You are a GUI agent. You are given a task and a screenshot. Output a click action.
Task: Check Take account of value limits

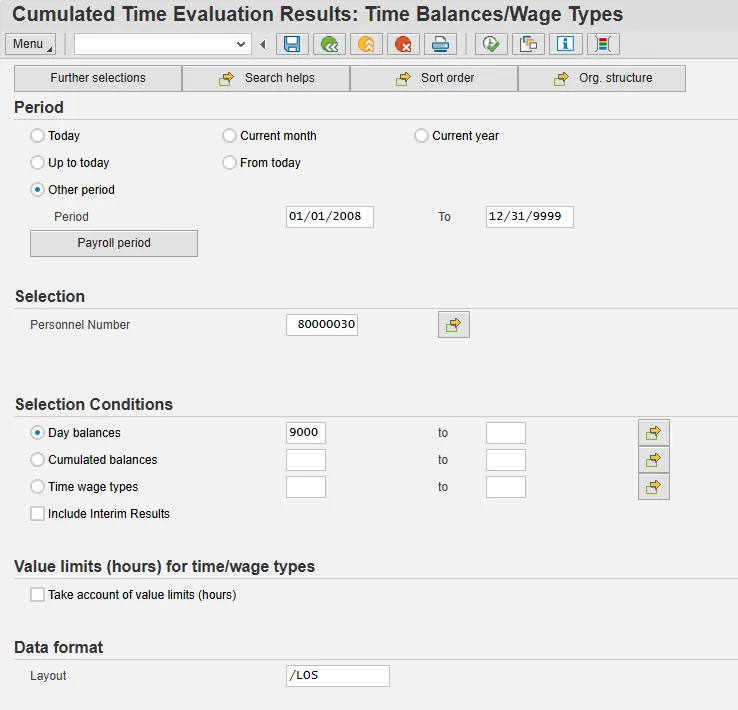point(38,595)
